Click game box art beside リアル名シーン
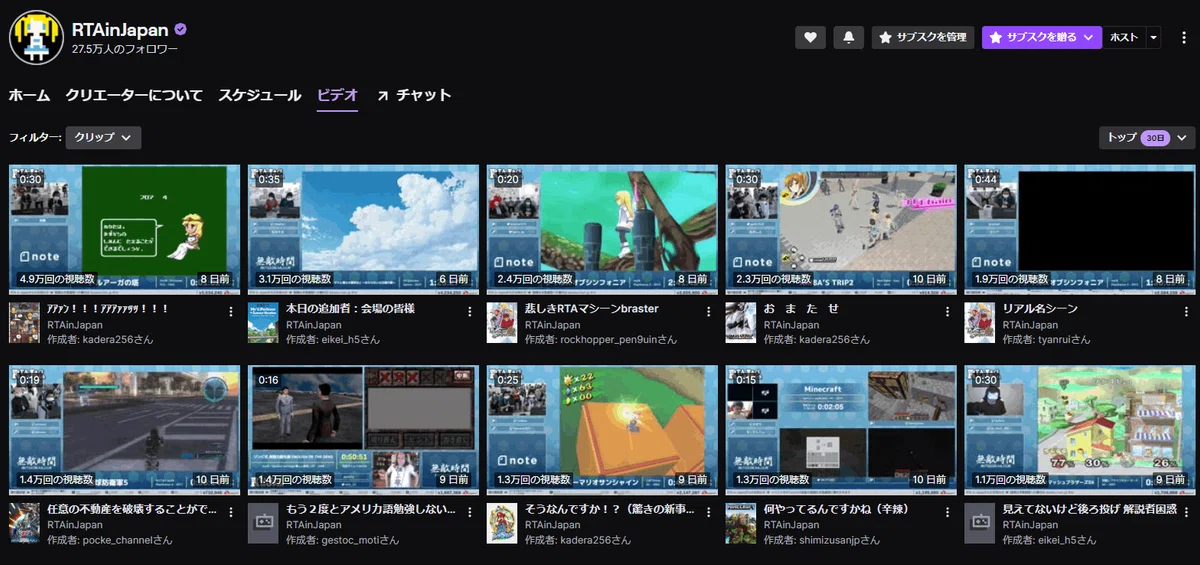 (980, 323)
